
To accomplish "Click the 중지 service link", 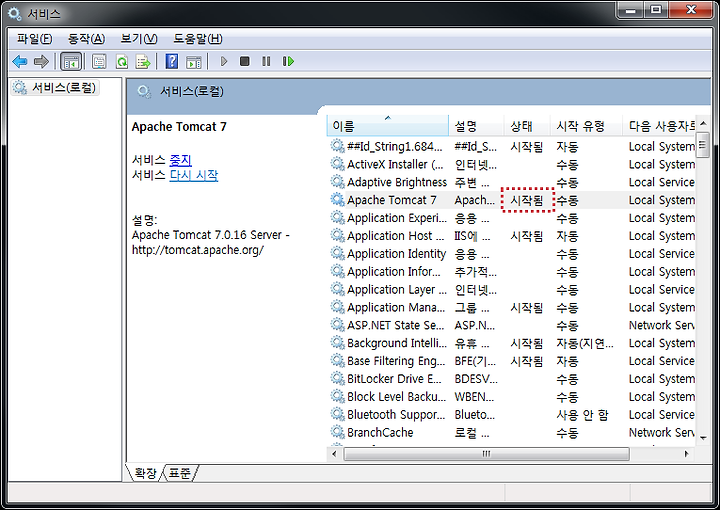I will coord(180,160).
